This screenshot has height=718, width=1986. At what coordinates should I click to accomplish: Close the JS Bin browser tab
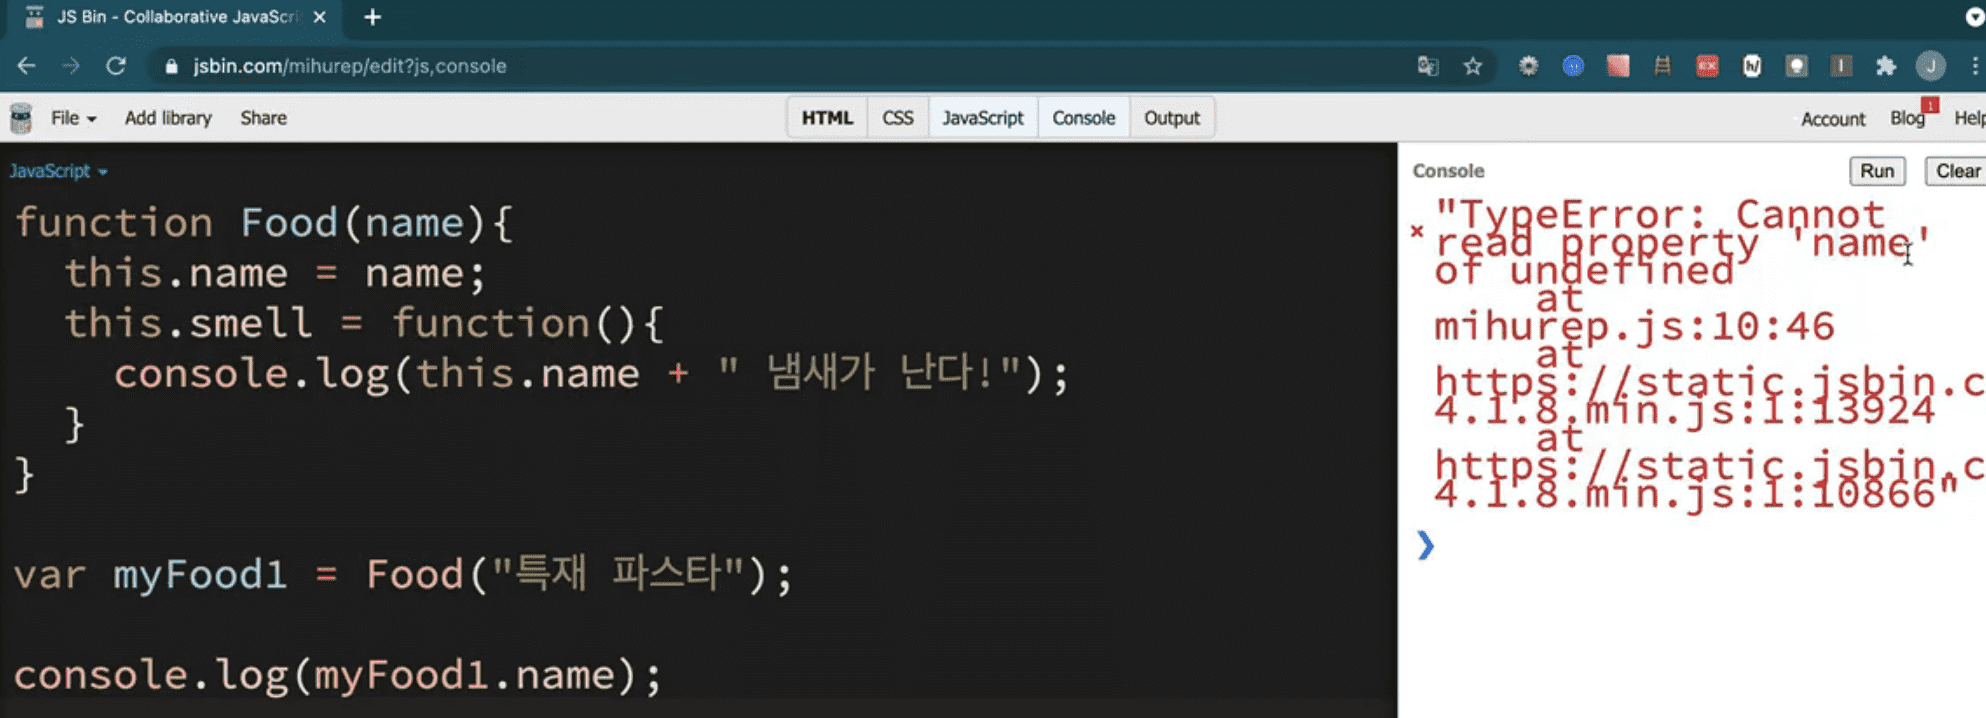[319, 17]
